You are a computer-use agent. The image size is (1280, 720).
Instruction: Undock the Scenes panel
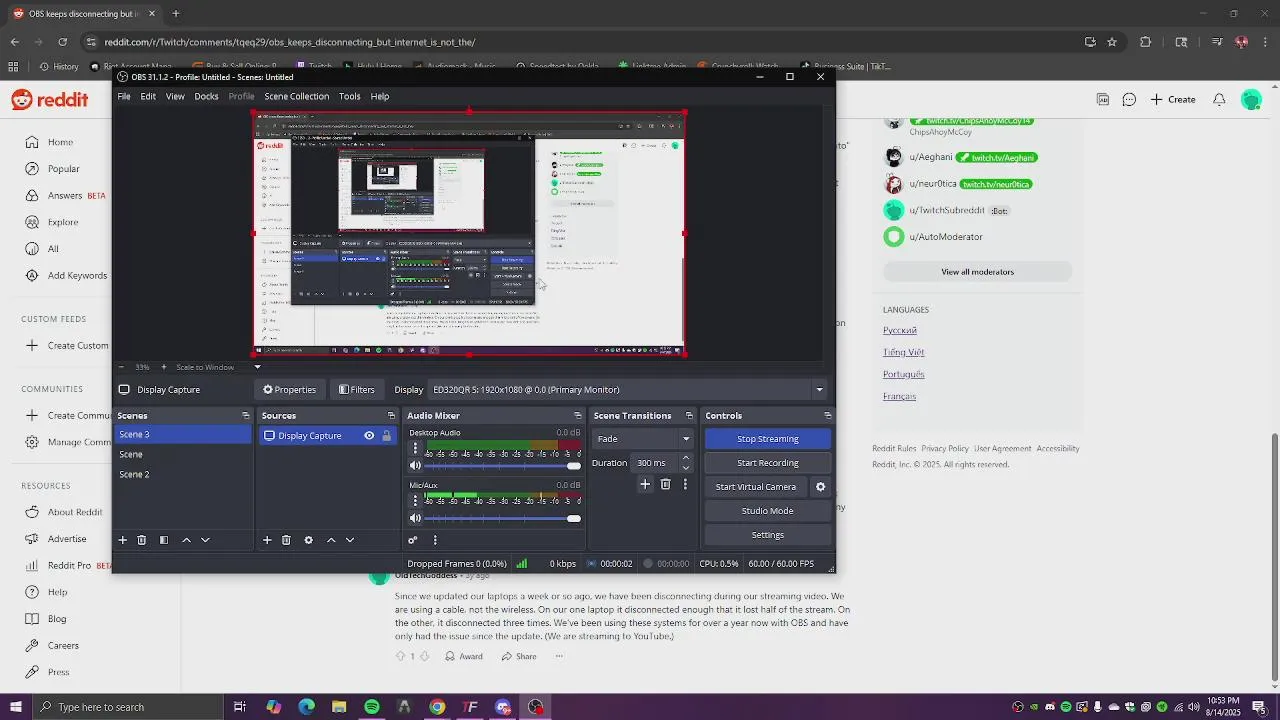pyautogui.click(x=245, y=416)
